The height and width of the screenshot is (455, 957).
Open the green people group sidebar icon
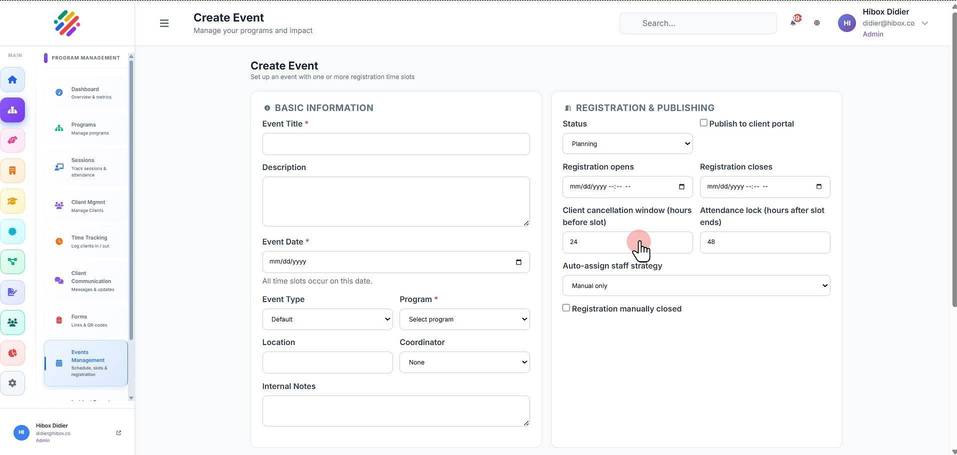coord(12,322)
